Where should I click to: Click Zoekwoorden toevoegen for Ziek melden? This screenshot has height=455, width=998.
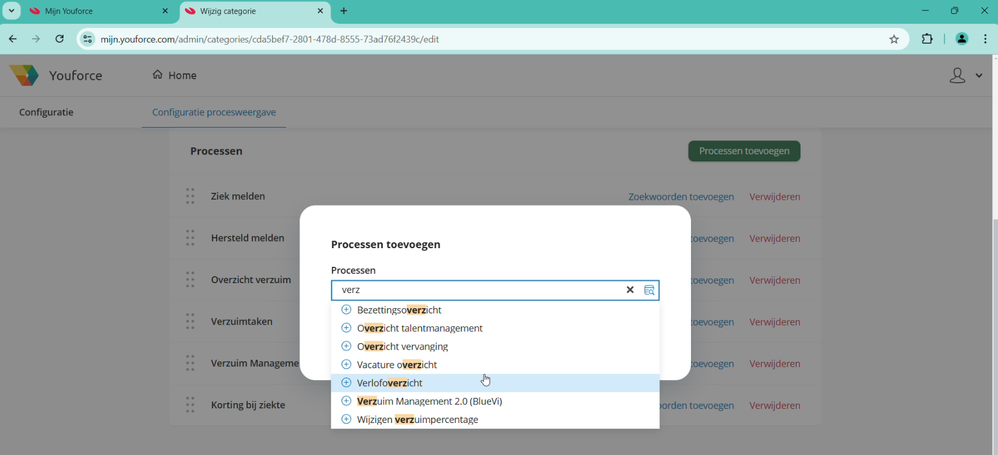click(681, 197)
